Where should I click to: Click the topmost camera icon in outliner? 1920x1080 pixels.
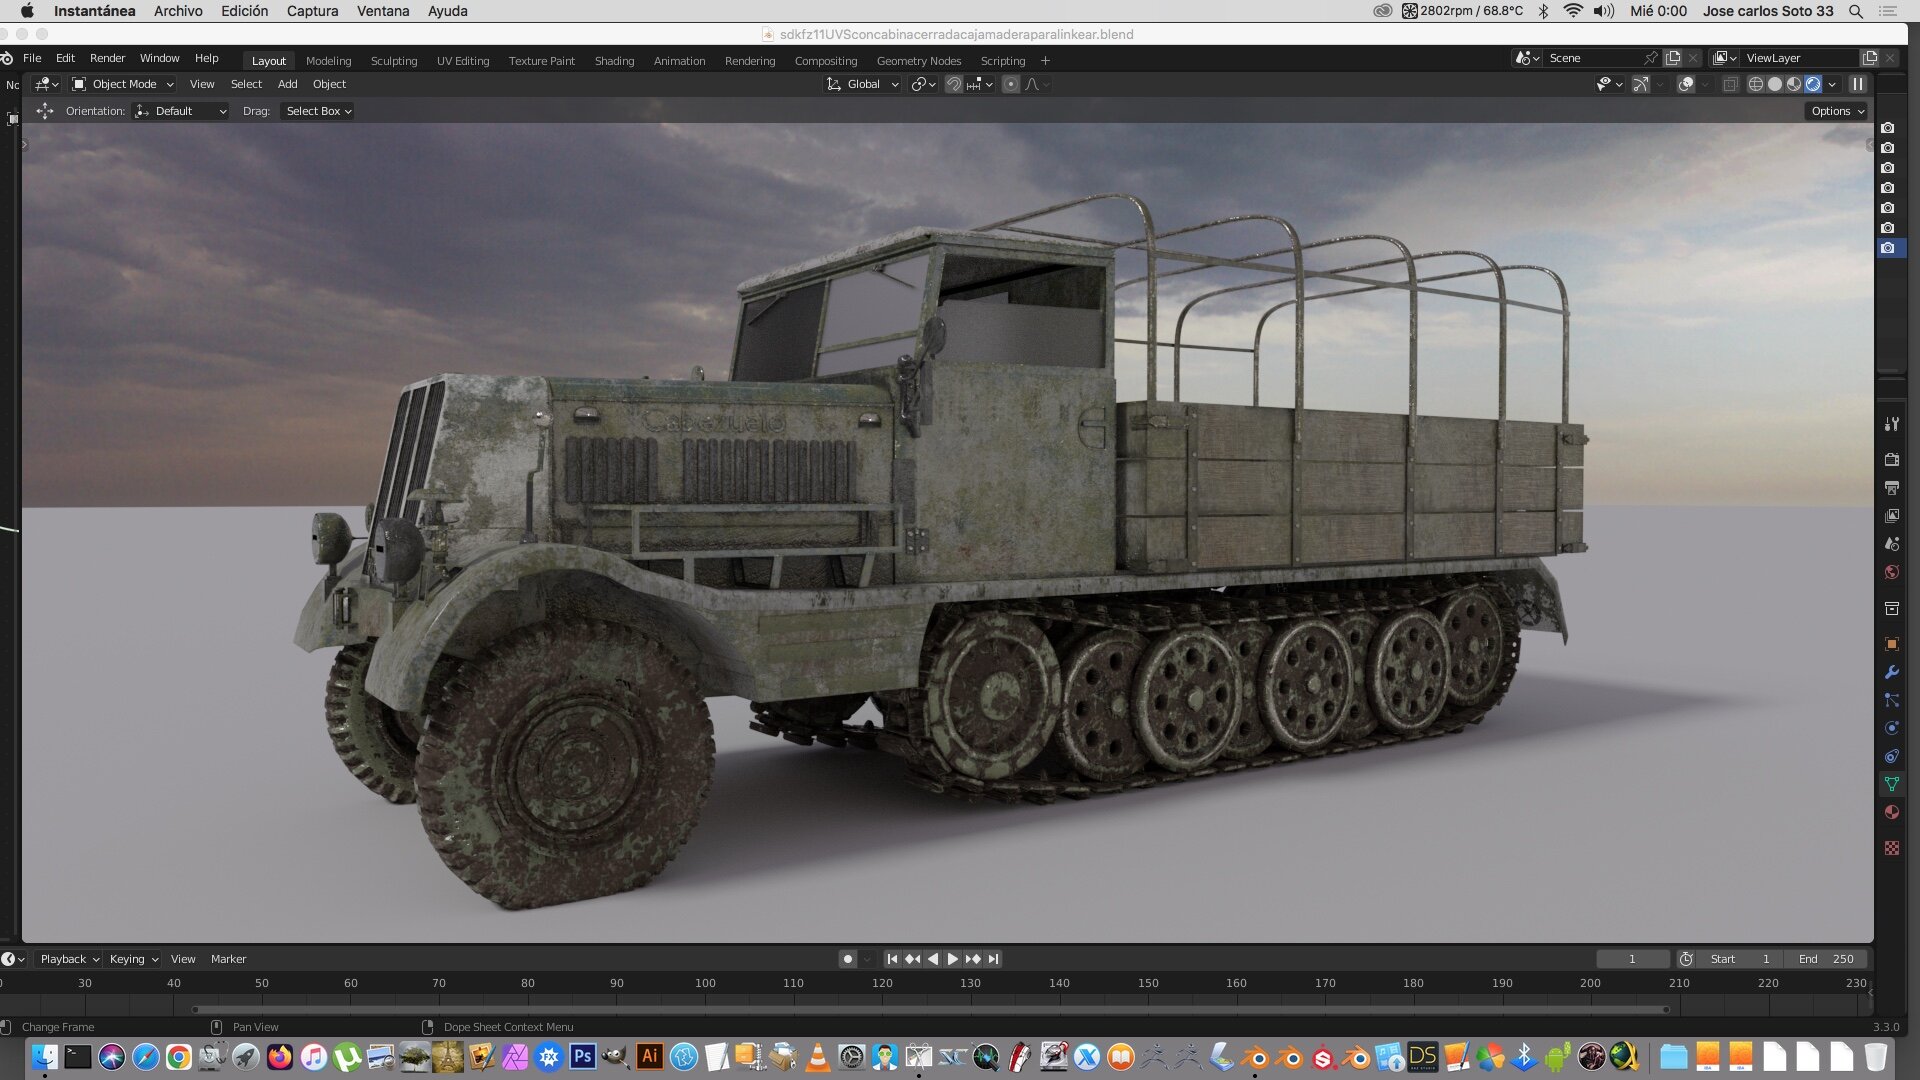point(1888,128)
